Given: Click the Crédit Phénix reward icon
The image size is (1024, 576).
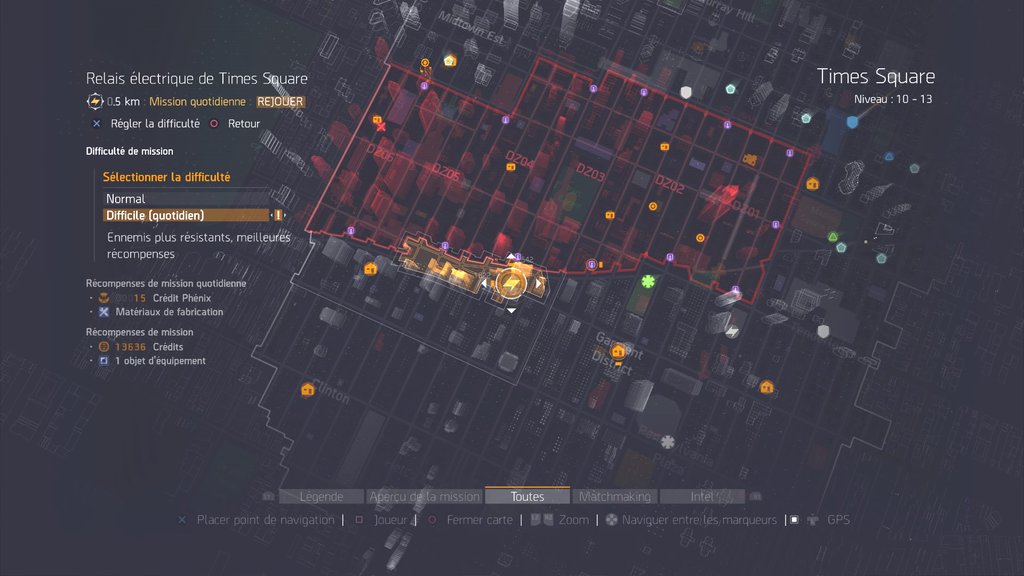Looking at the screenshot, I should coord(103,298).
